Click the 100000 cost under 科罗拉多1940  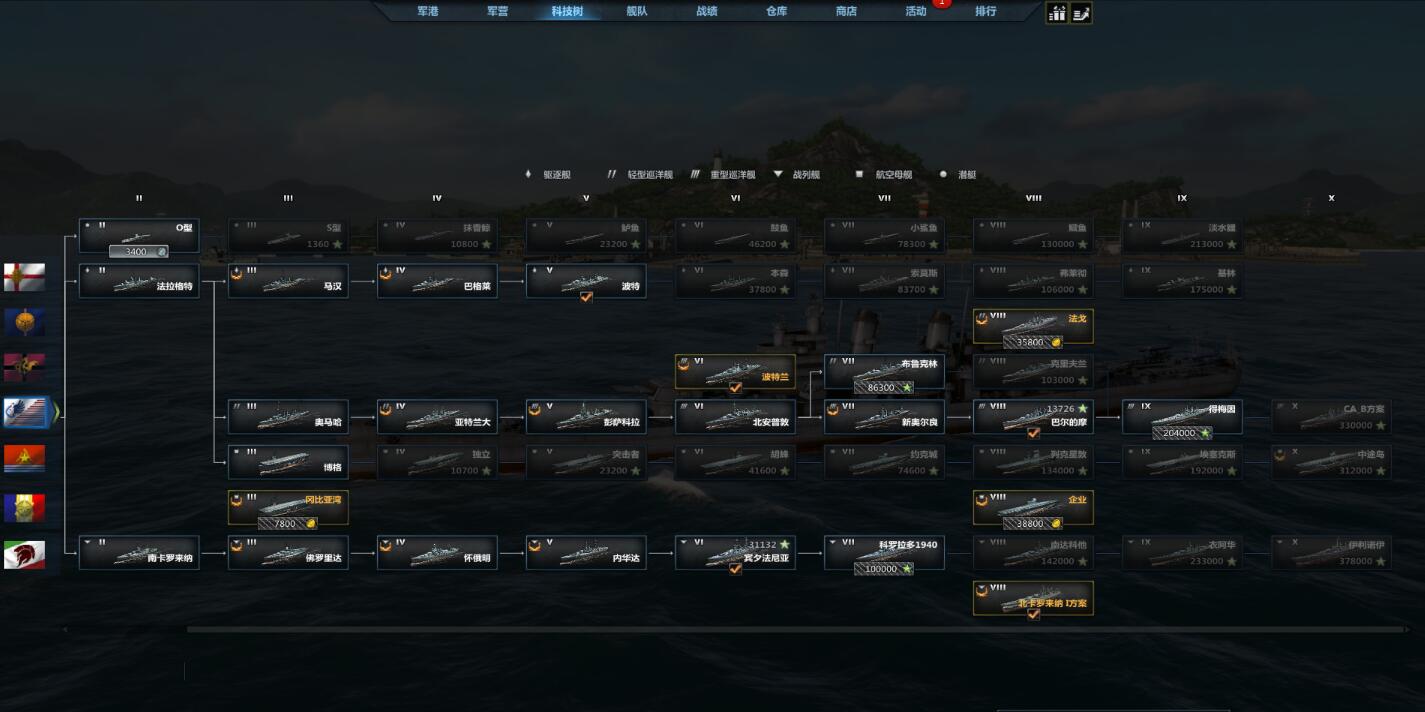click(884, 569)
